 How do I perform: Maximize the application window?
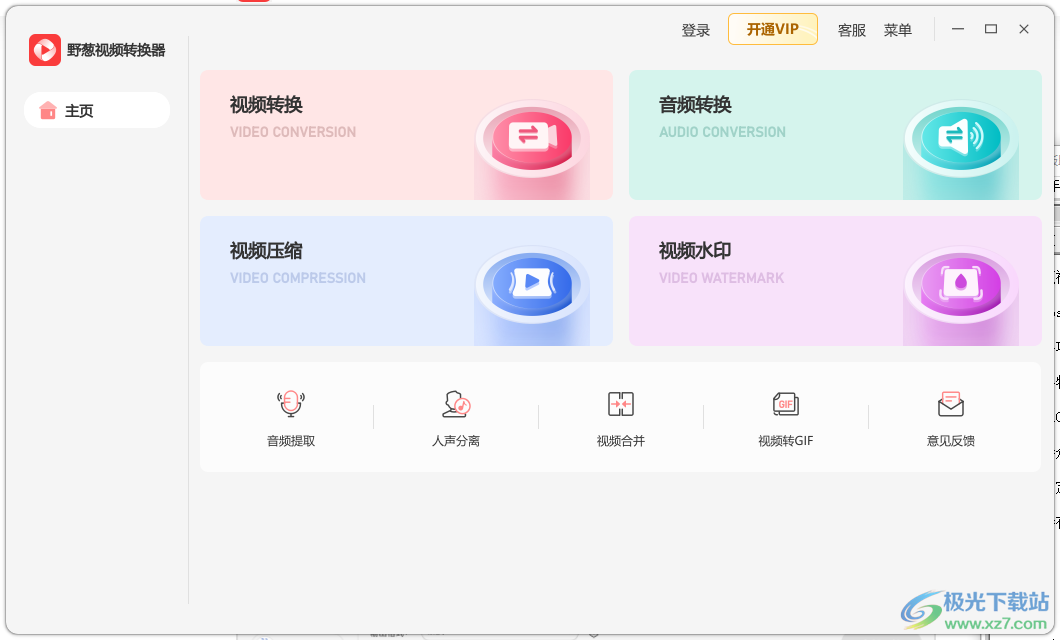pos(991,29)
